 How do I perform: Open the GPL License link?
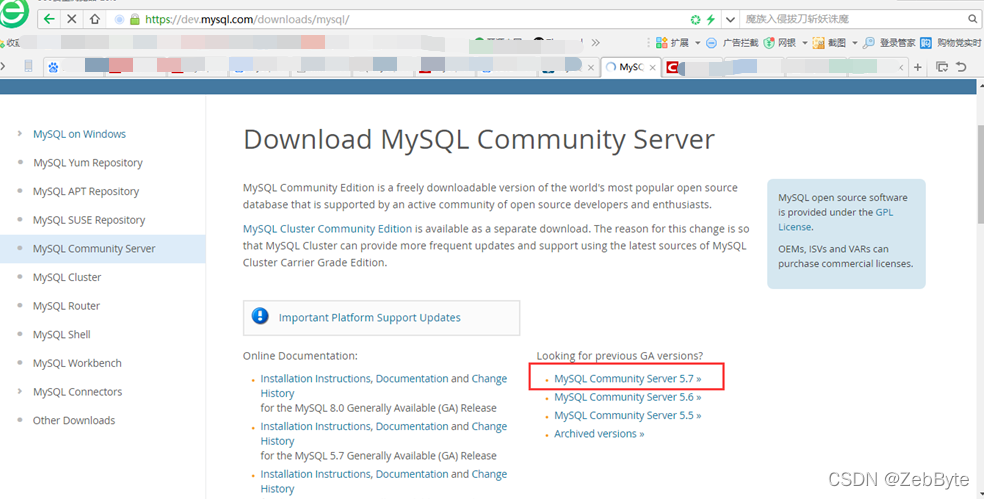click(836, 220)
